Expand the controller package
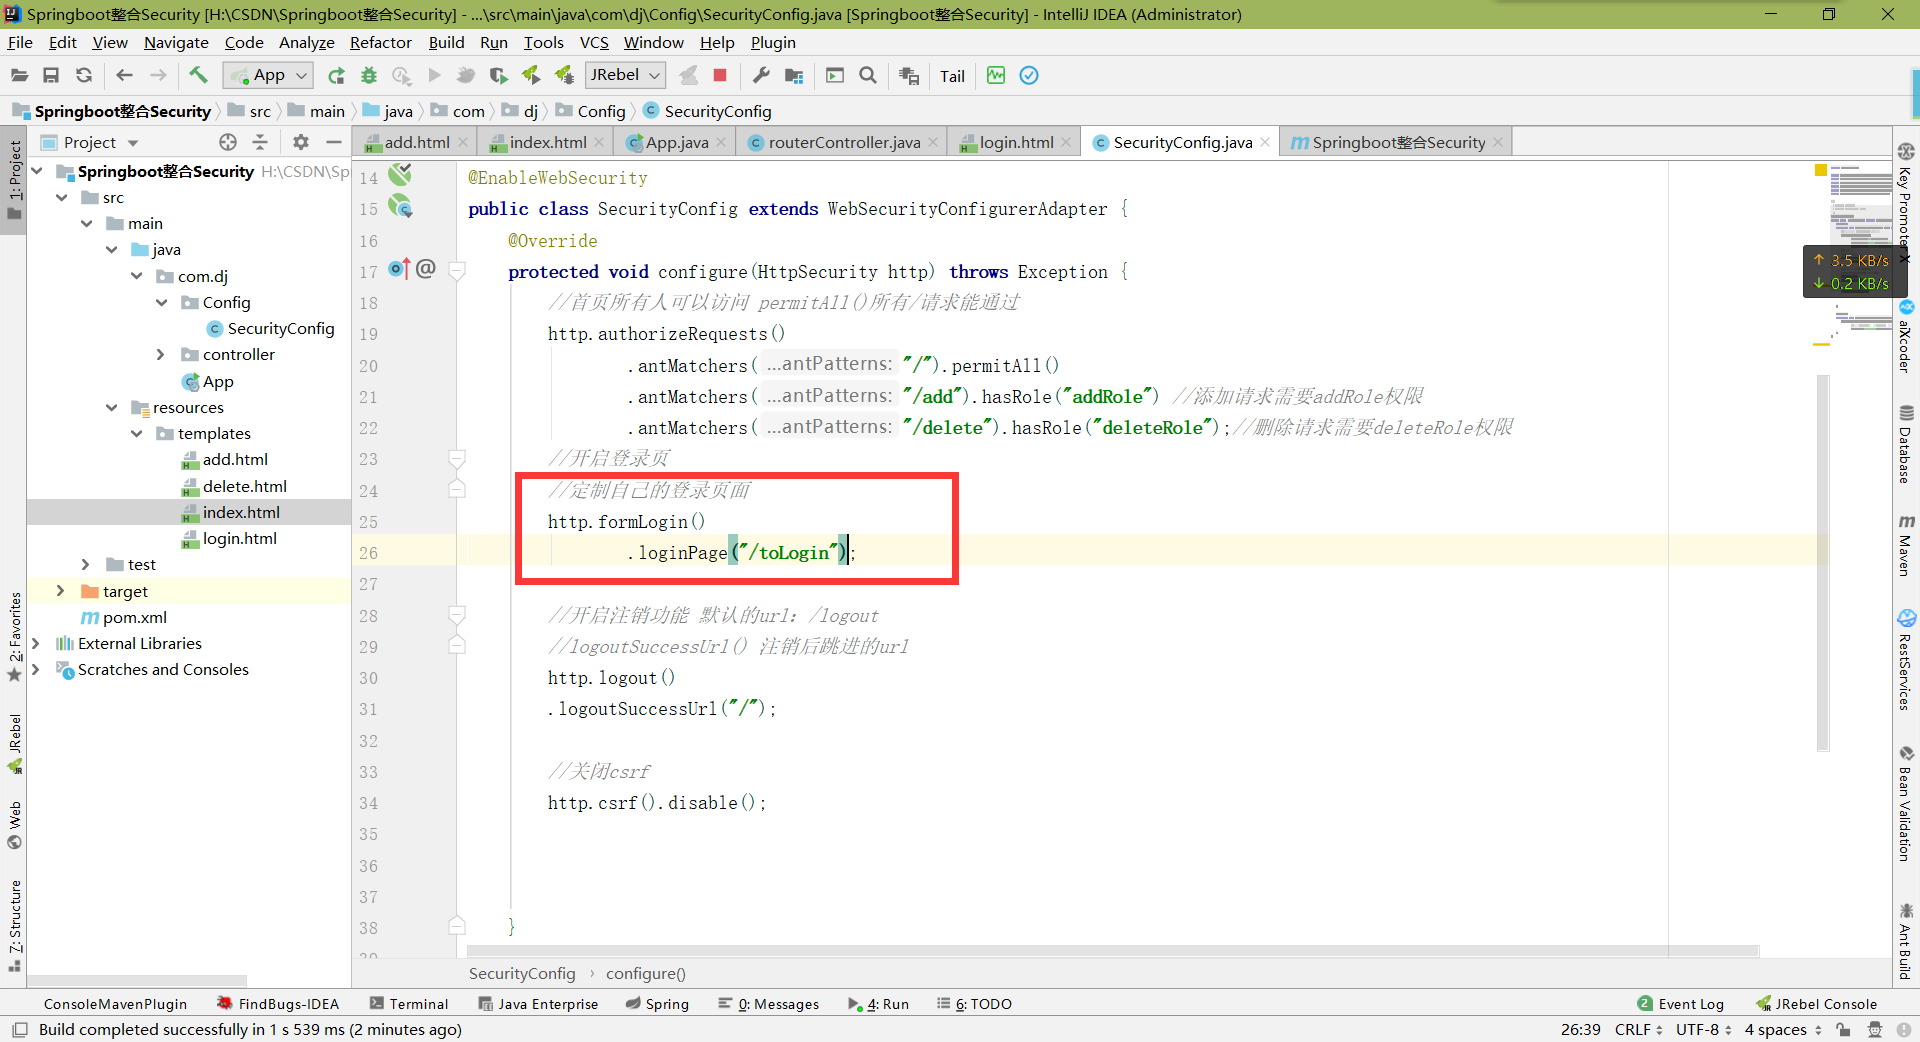Viewport: 1920px width, 1042px height. click(161, 354)
